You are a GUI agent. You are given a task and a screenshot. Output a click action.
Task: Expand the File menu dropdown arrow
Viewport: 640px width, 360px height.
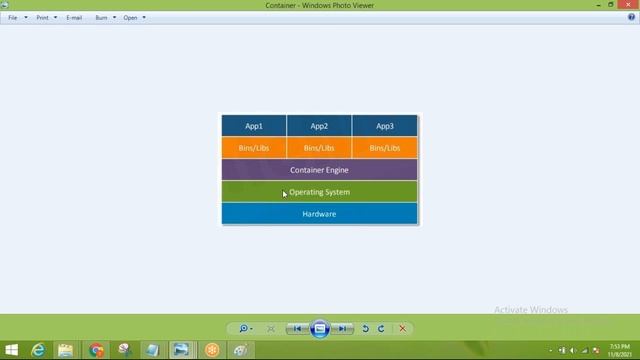click(26, 18)
